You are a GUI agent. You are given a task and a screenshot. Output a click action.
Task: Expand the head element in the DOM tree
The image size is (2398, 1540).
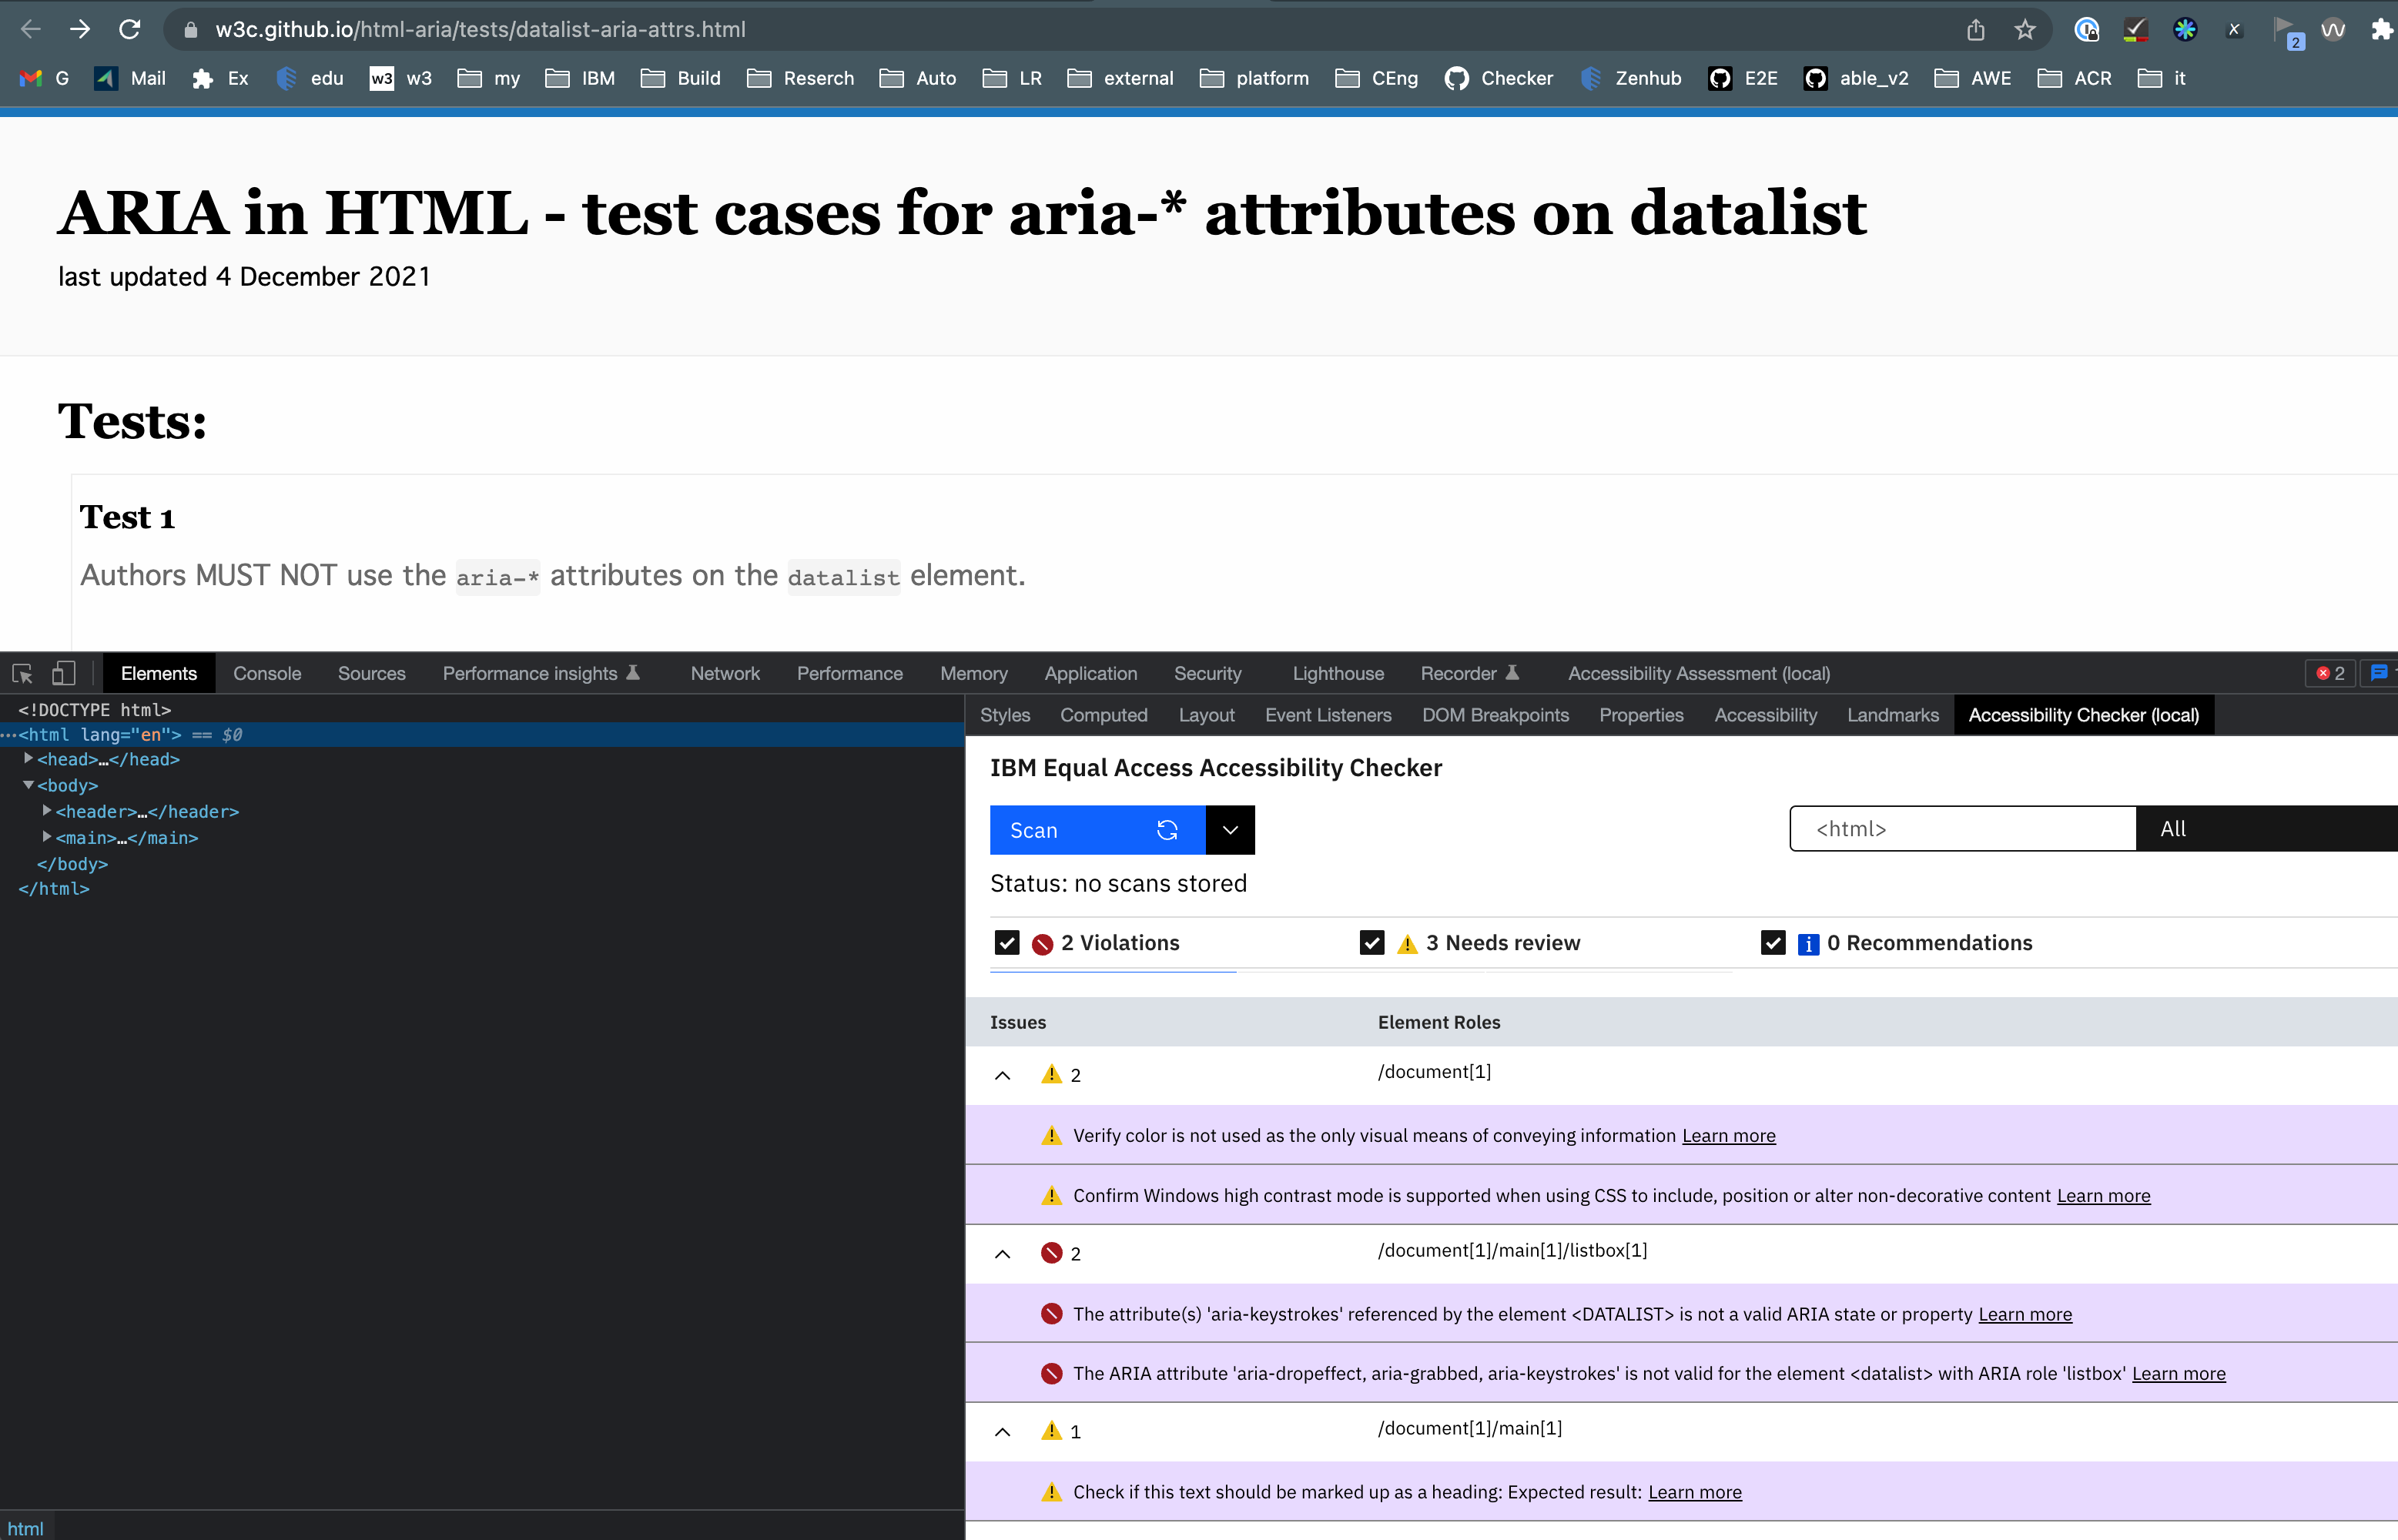tap(28, 759)
